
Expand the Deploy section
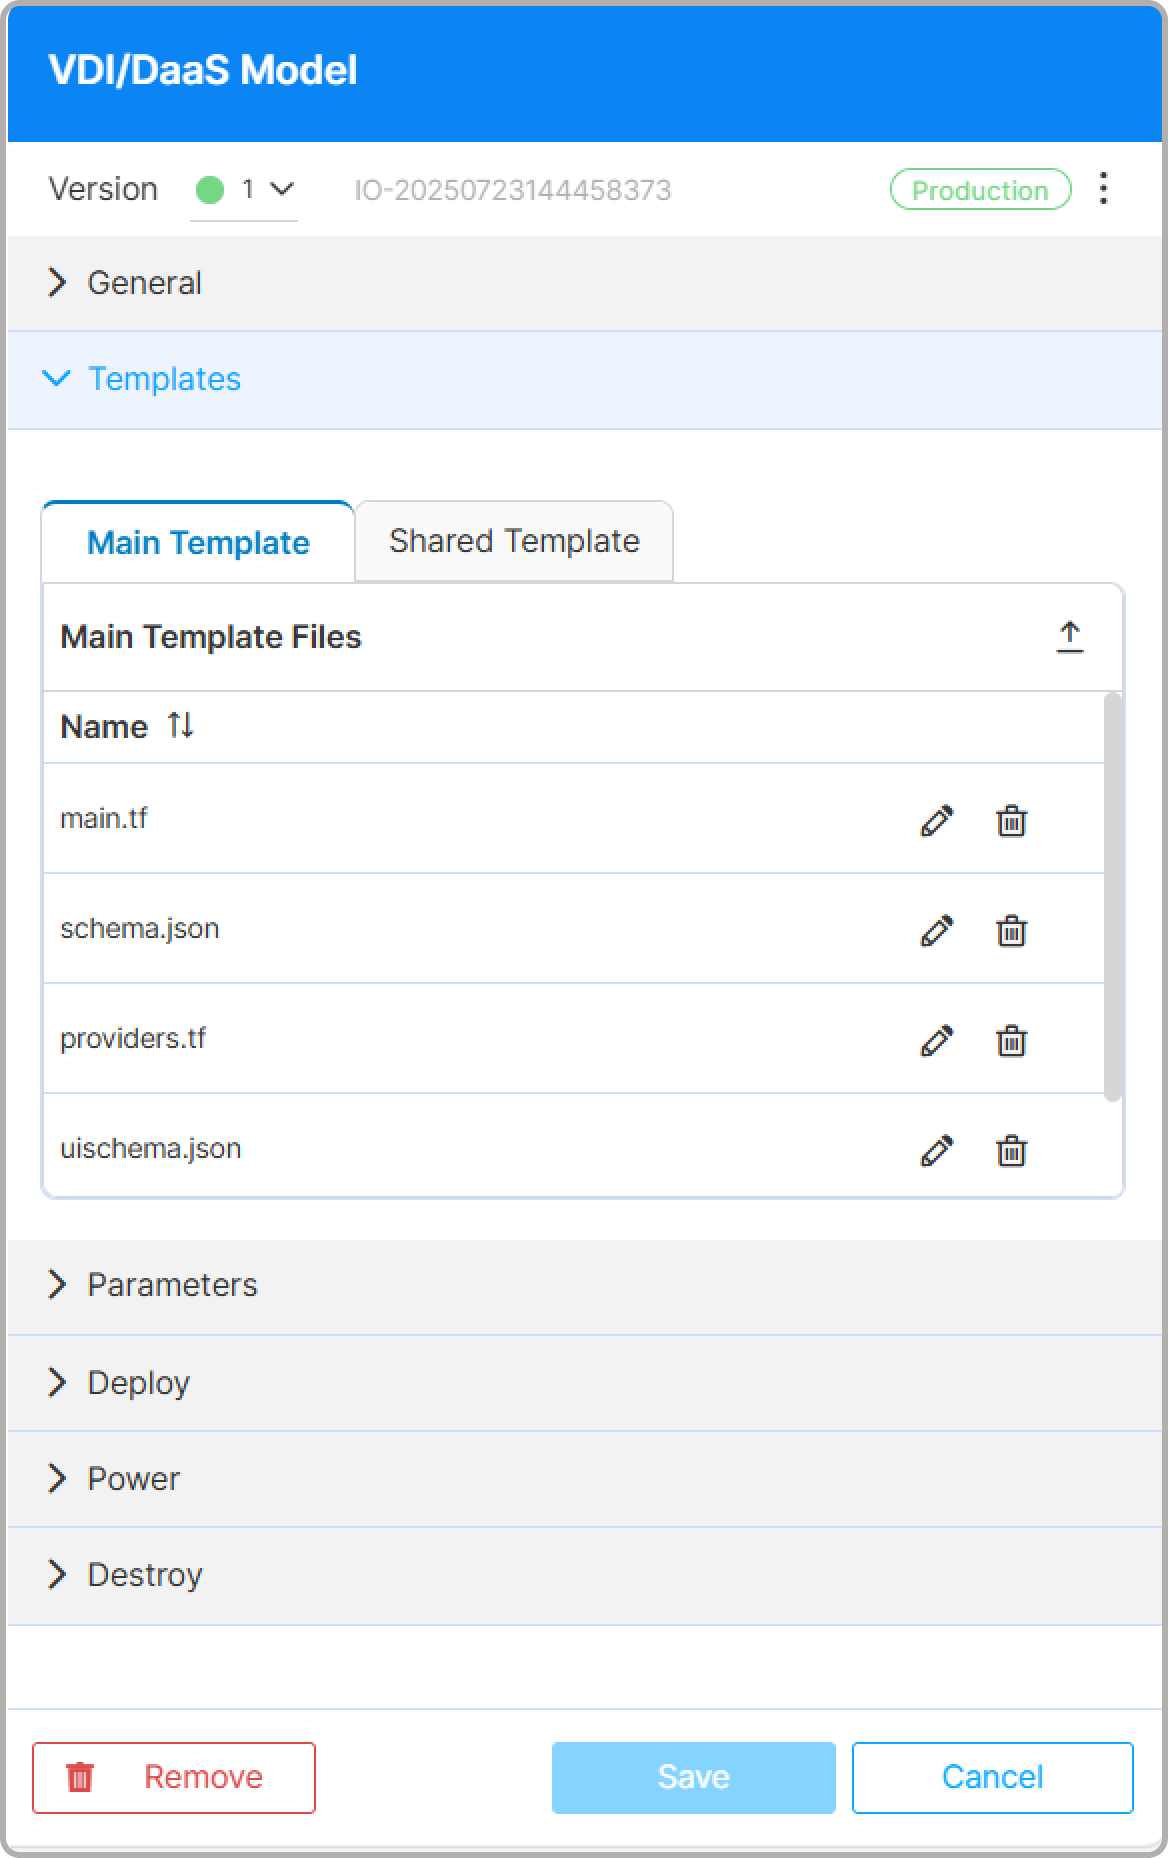point(138,1383)
